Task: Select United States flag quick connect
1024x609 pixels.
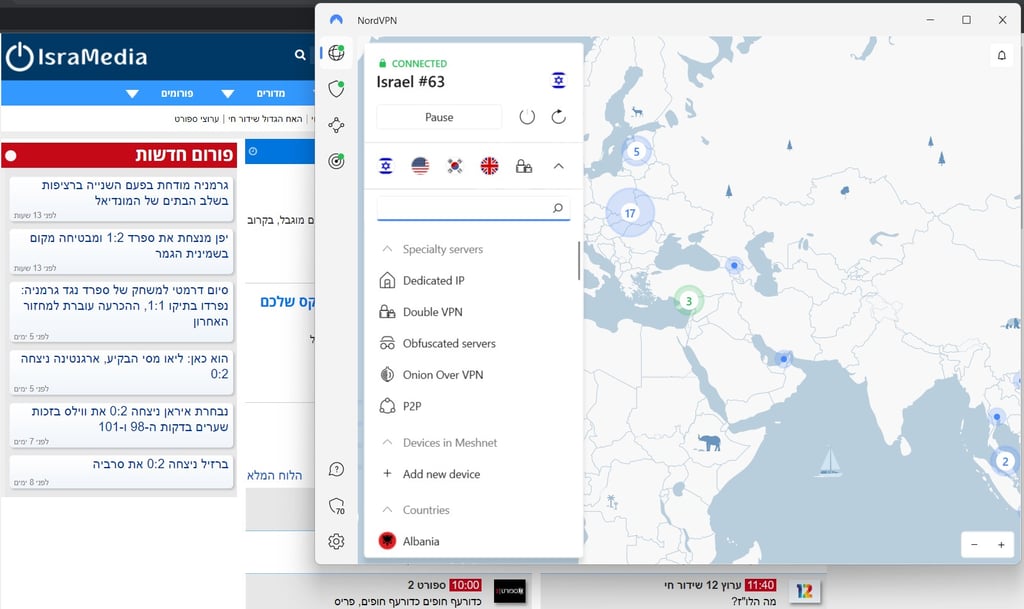Action: (x=421, y=166)
